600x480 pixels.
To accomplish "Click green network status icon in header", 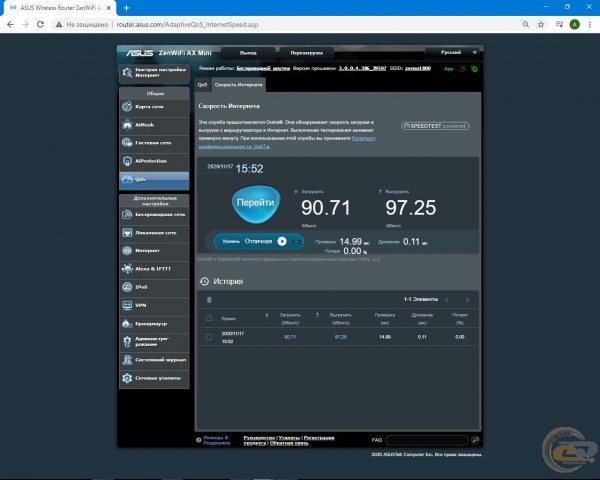I will 474,69.
